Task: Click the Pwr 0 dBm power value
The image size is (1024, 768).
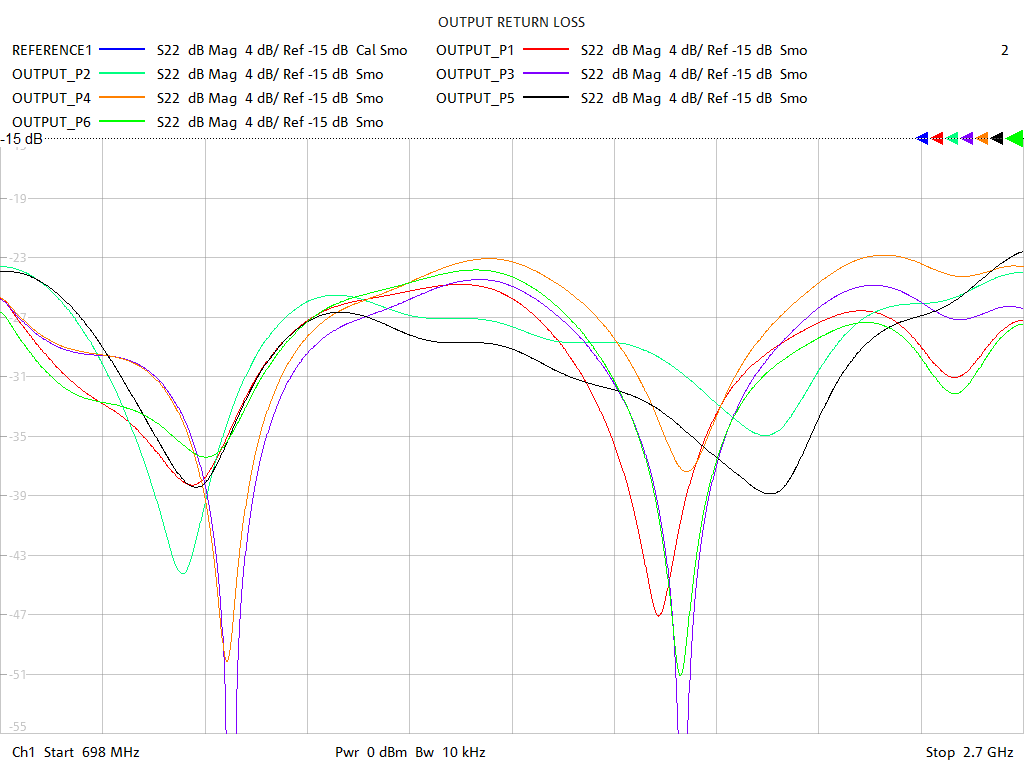Action: 371,752
